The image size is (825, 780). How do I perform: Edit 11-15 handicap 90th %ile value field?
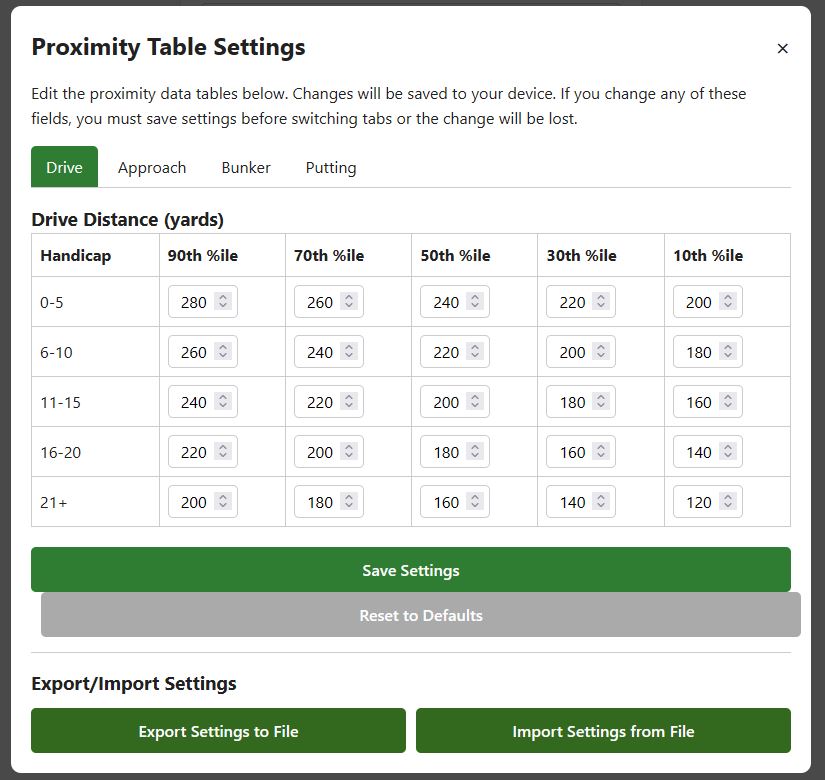(x=203, y=402)
